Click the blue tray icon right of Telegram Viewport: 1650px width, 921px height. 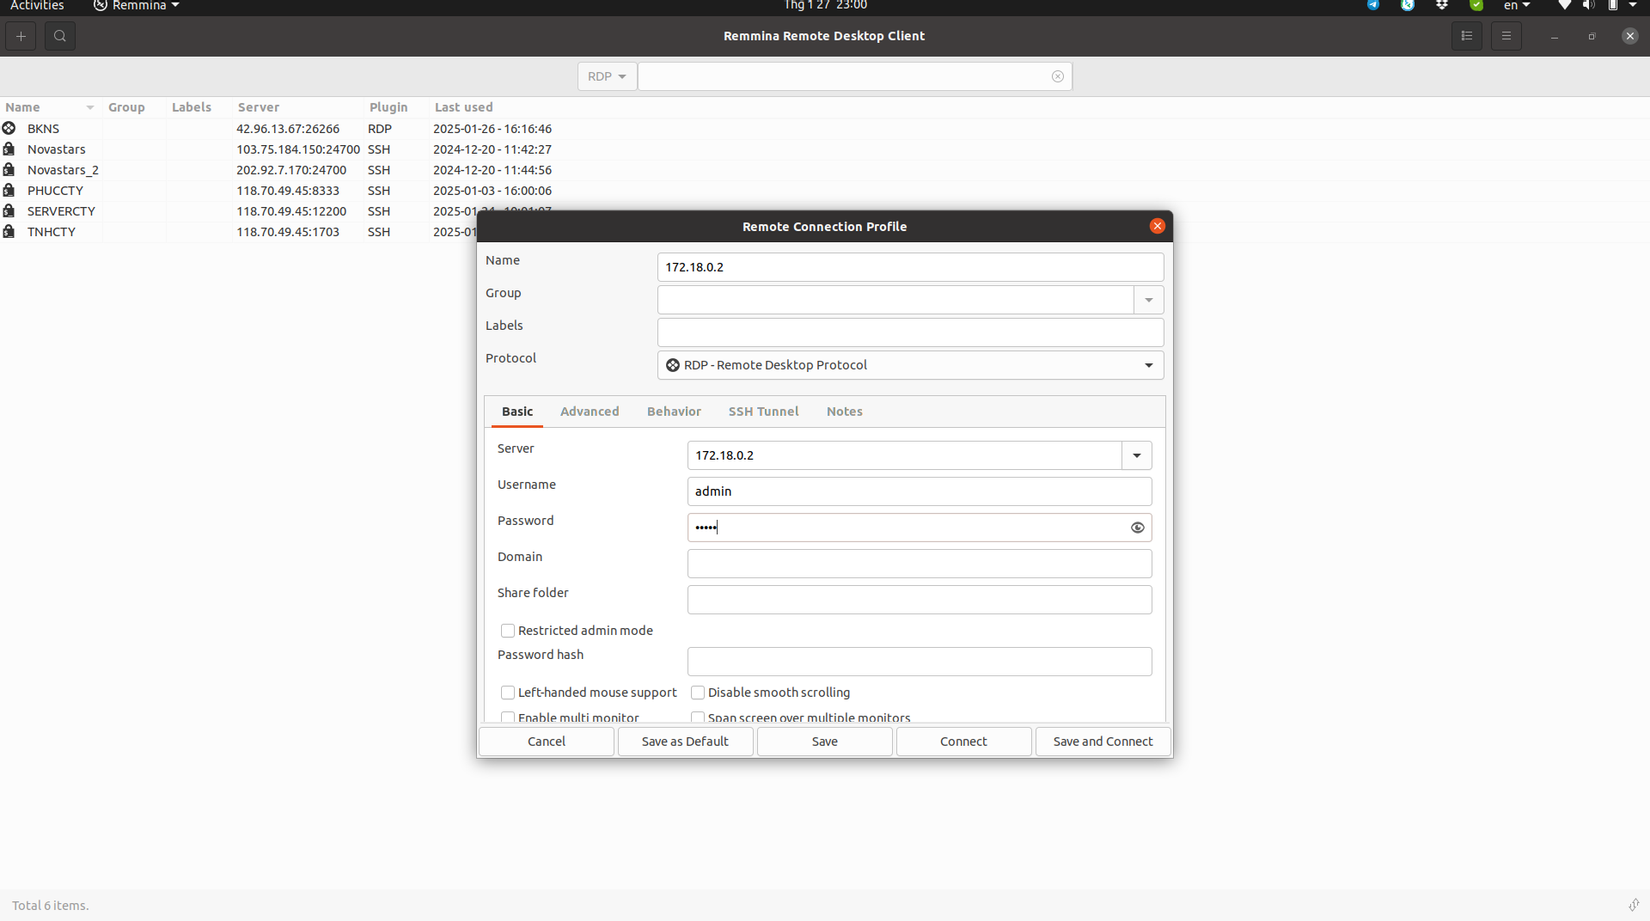tap(1407, 5)
